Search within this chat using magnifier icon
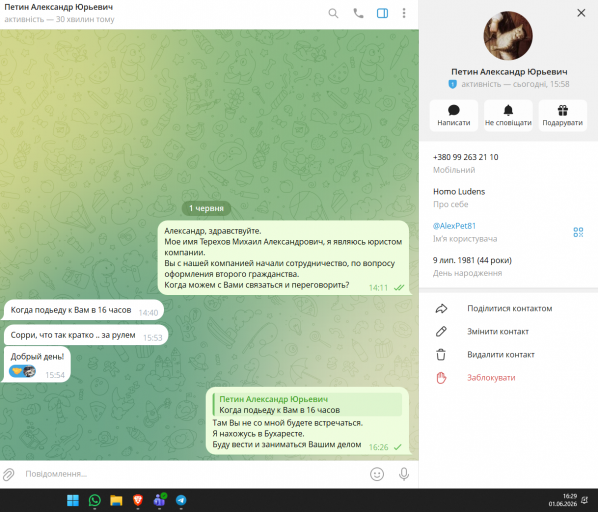Screen dimensions: 598x512 333,13
